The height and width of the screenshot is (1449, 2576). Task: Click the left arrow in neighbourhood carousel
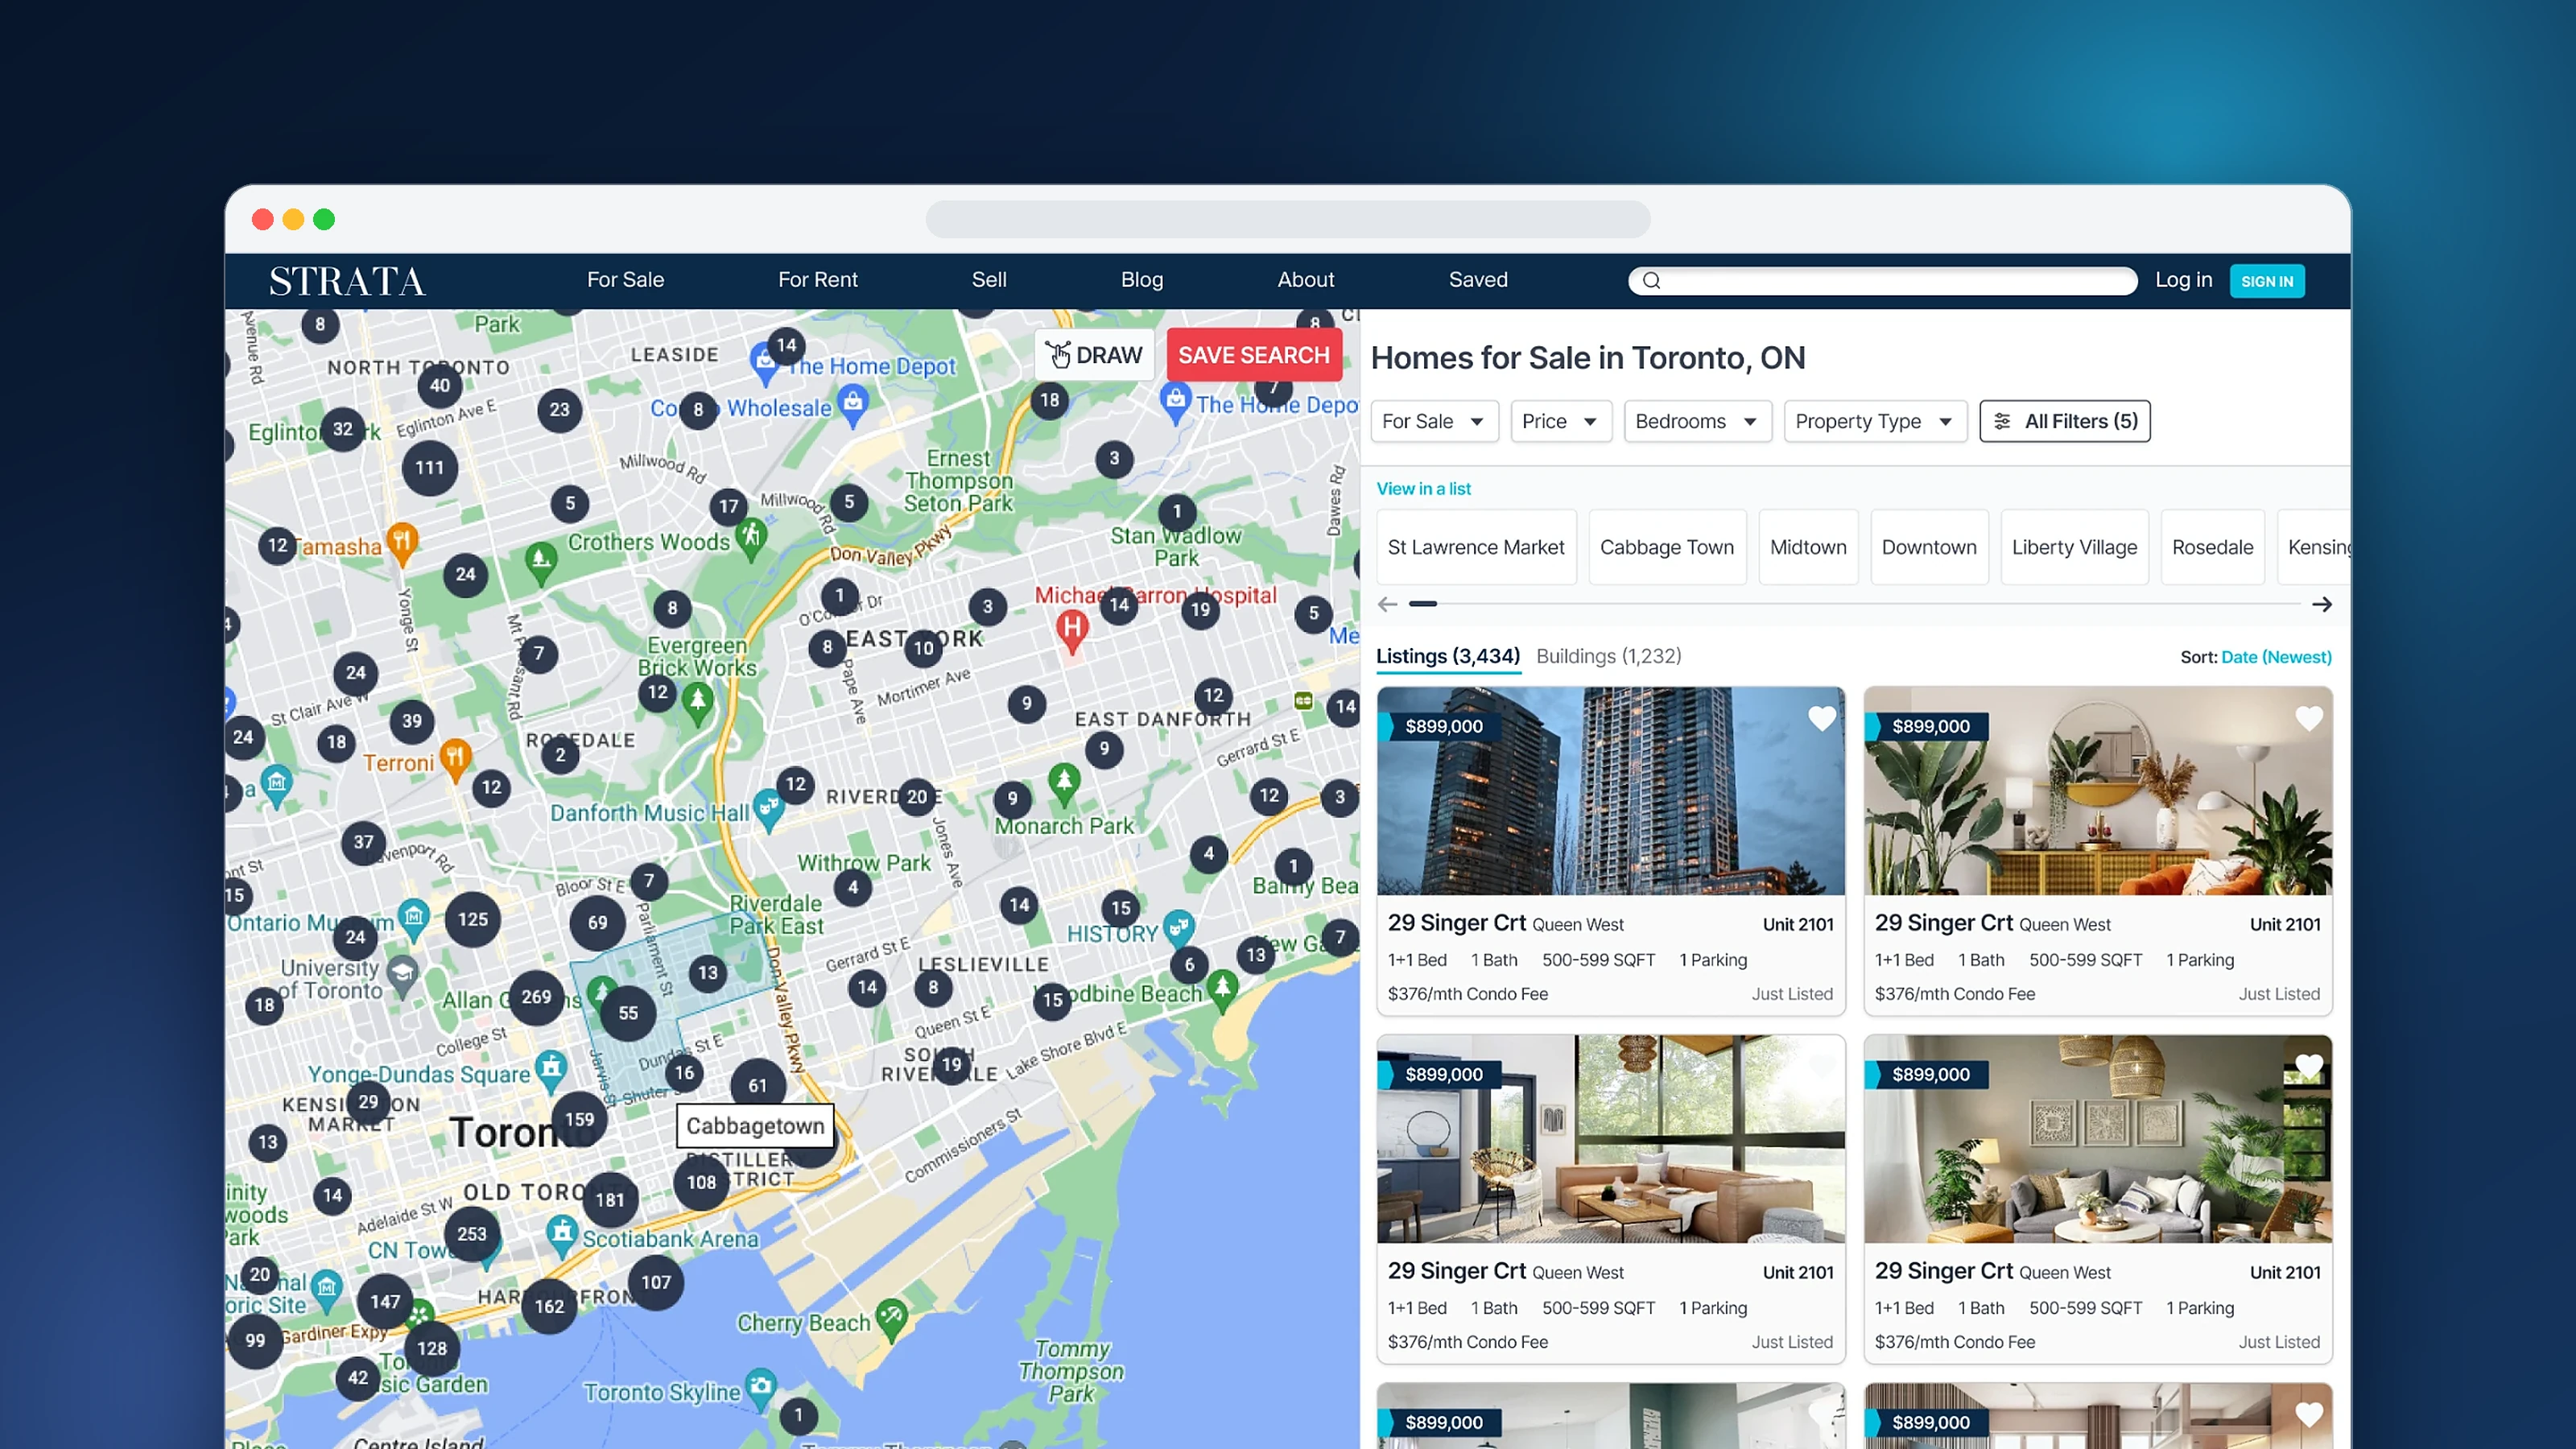[x=1387, y=604]
